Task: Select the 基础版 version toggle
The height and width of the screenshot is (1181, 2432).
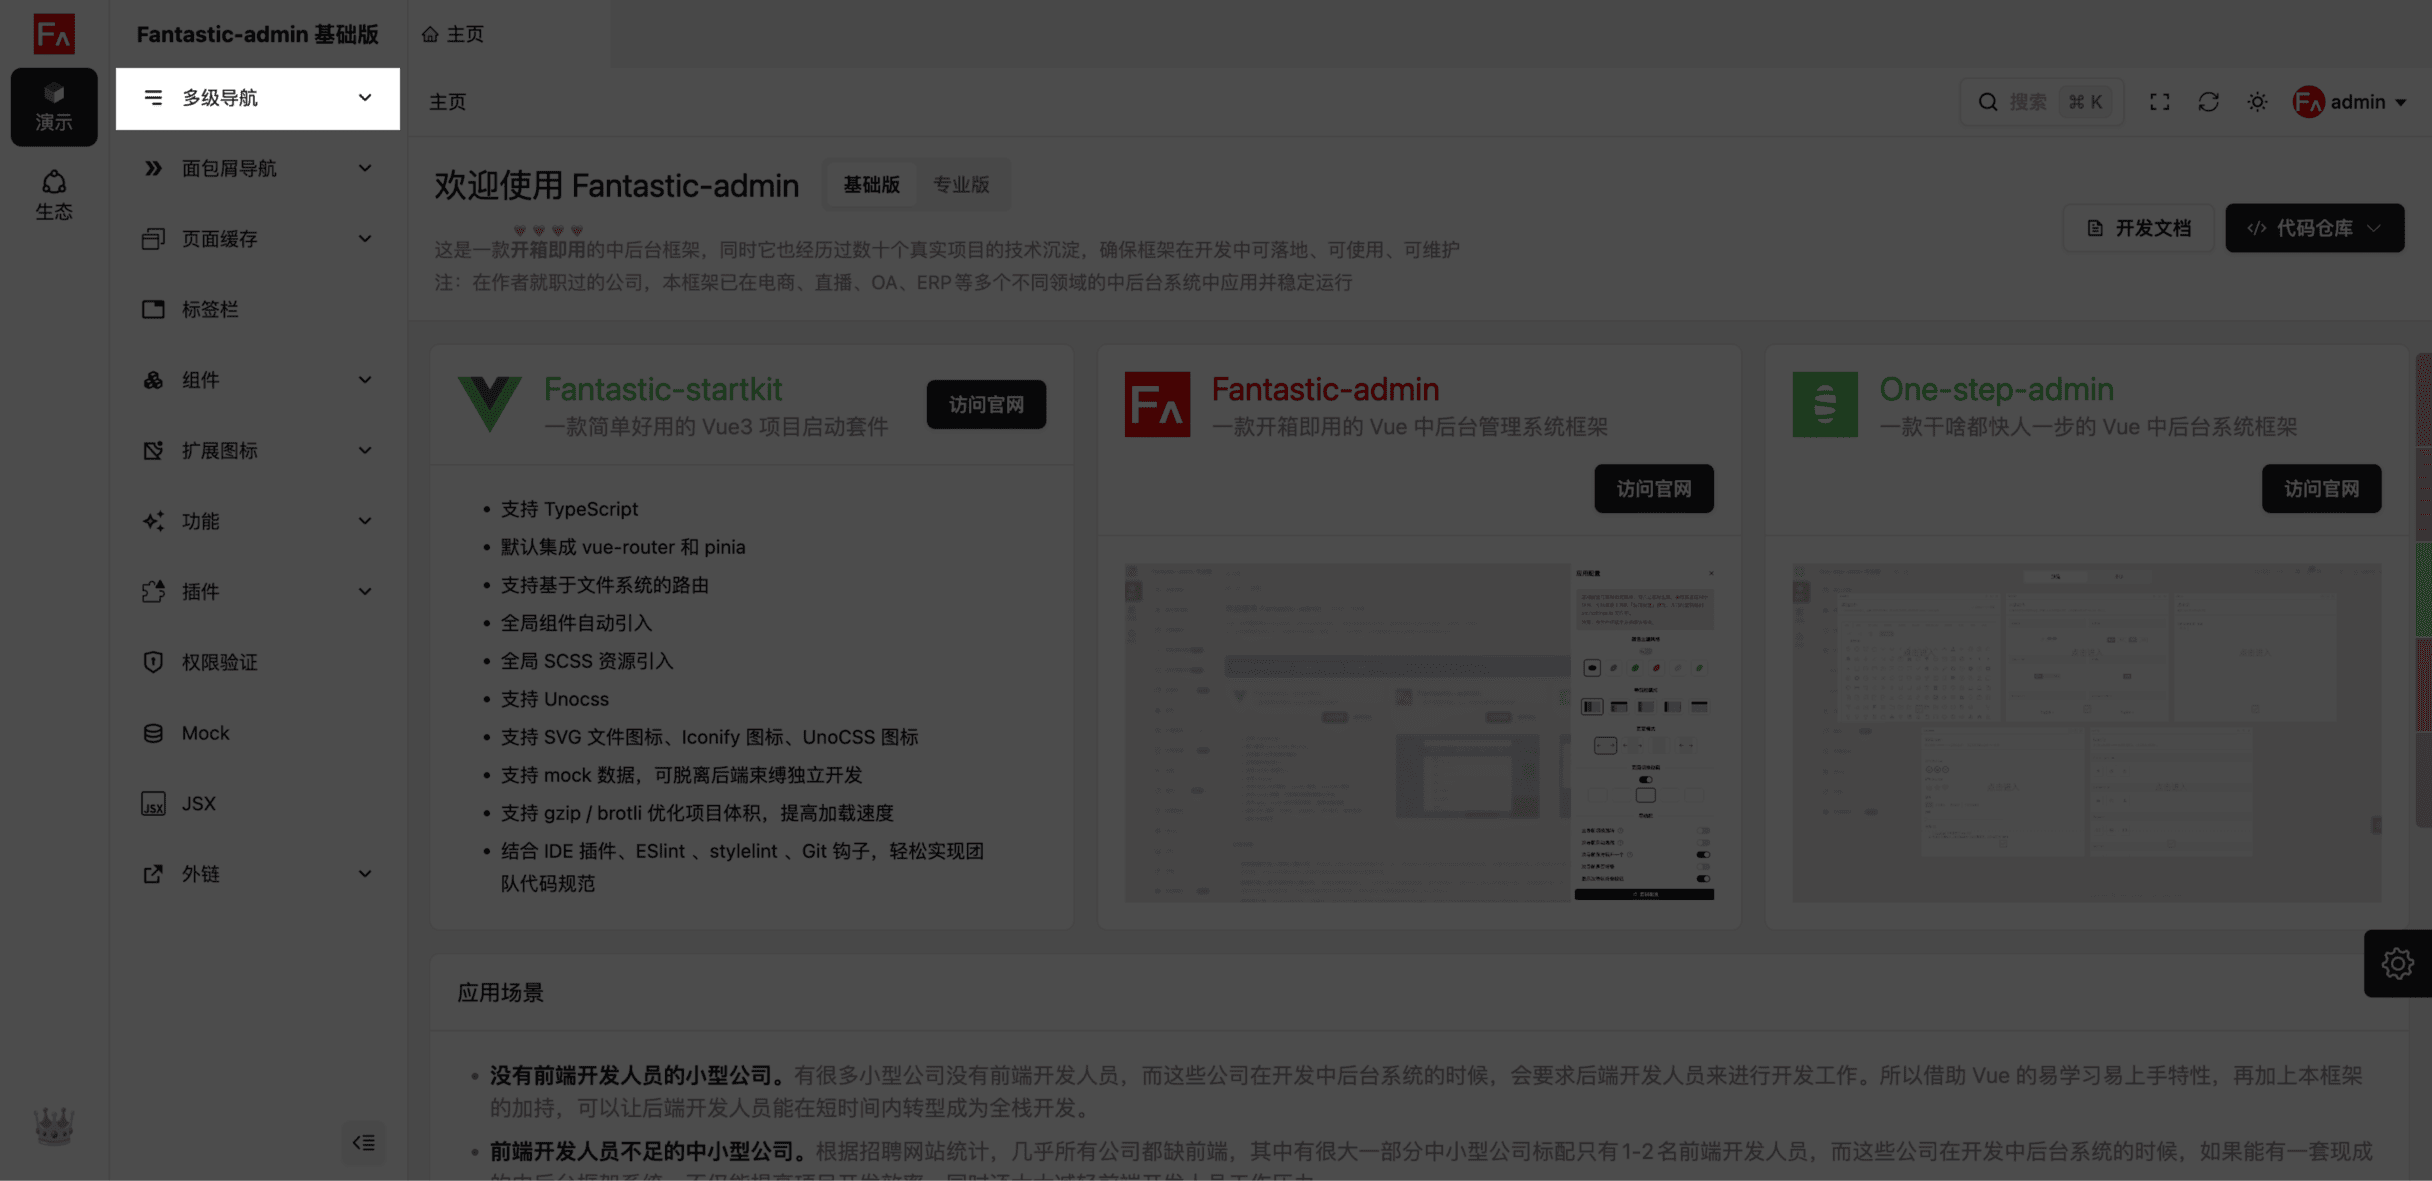Action: point(871,185)
